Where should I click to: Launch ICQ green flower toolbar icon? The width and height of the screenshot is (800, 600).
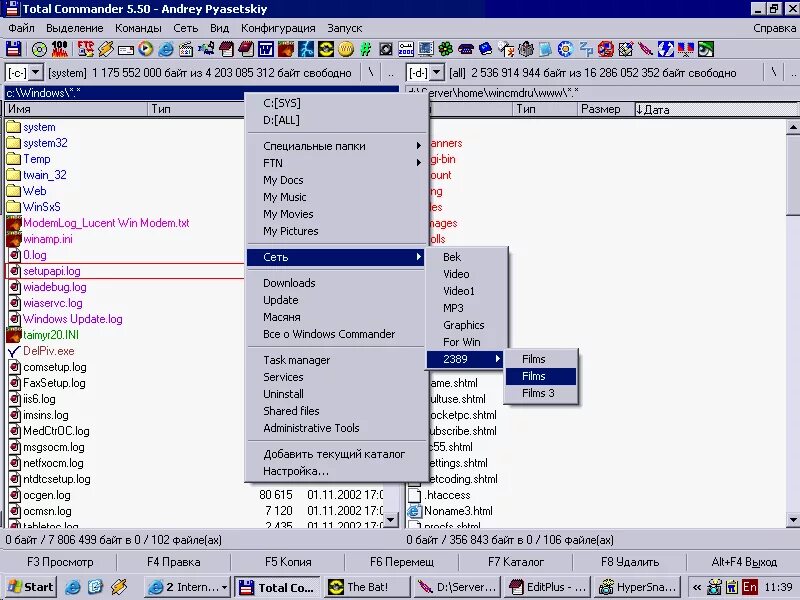coord(446,49)
